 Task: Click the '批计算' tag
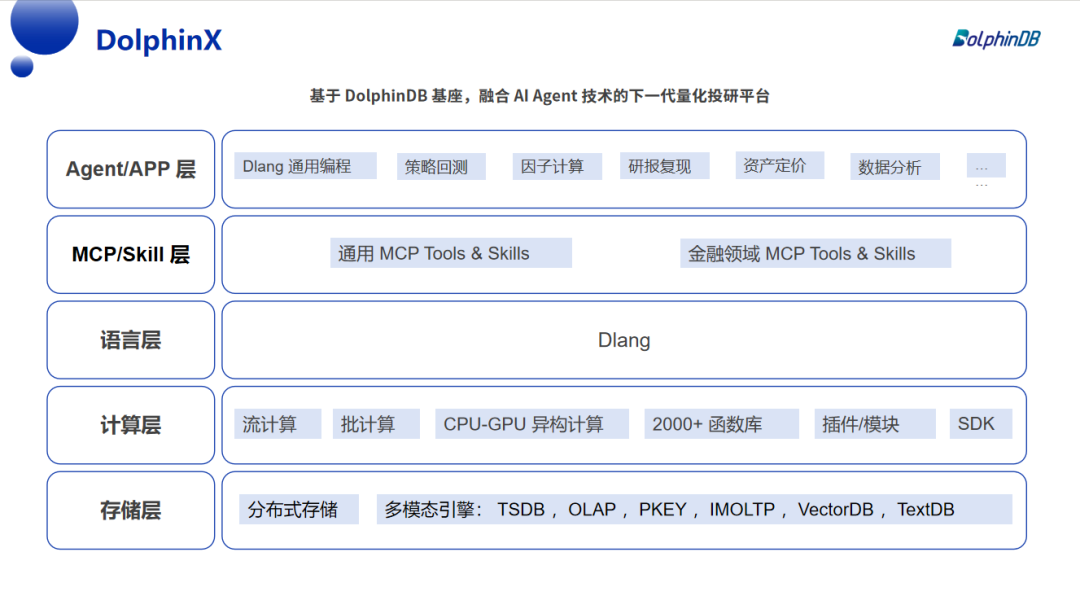376,424
